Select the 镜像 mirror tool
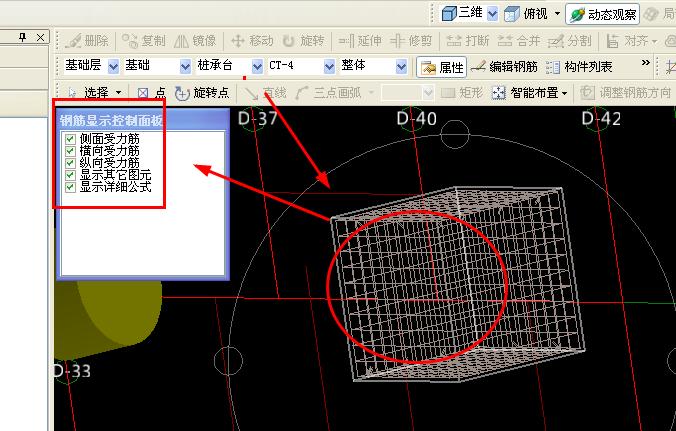 pyautogui.click(x=195, y=41)
